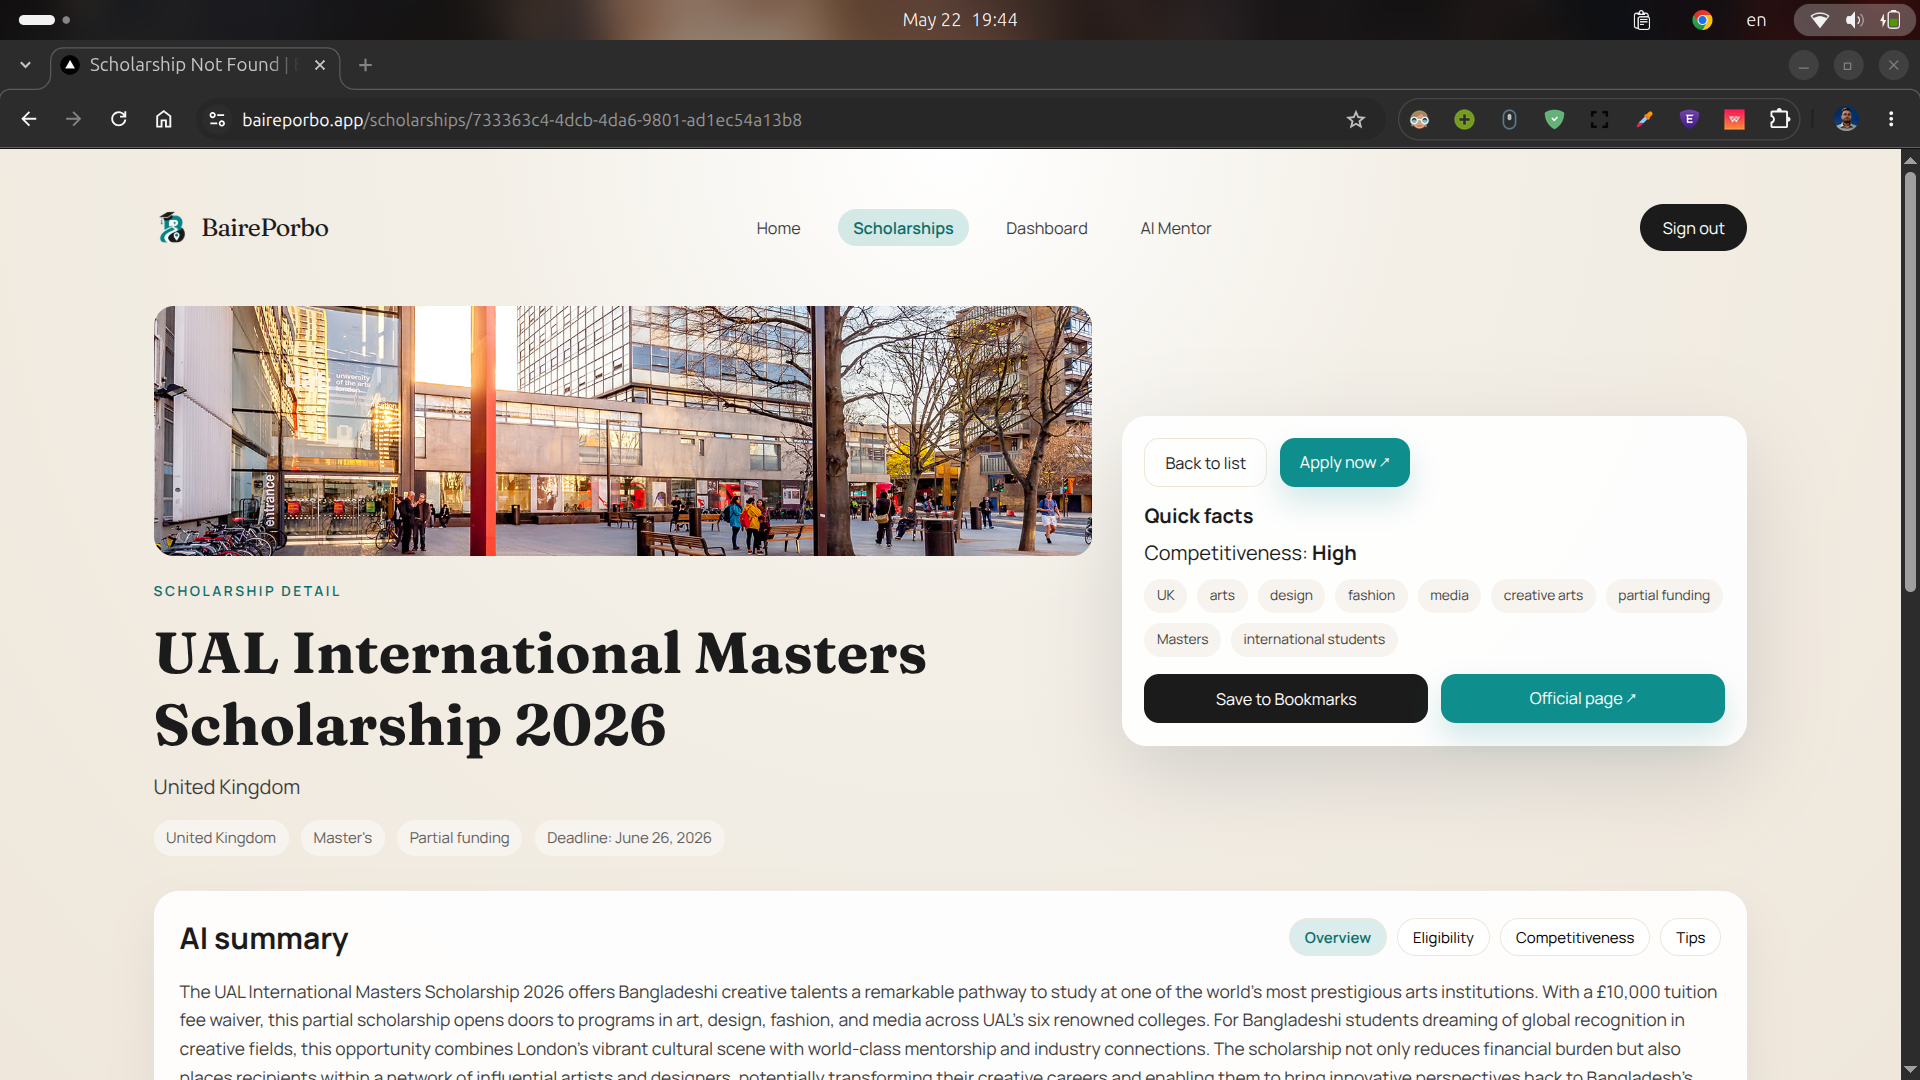Open the system status menu
The width and height of the screenshot is (1920, 1080).
pyautogui.click(x=1854, y=20)
